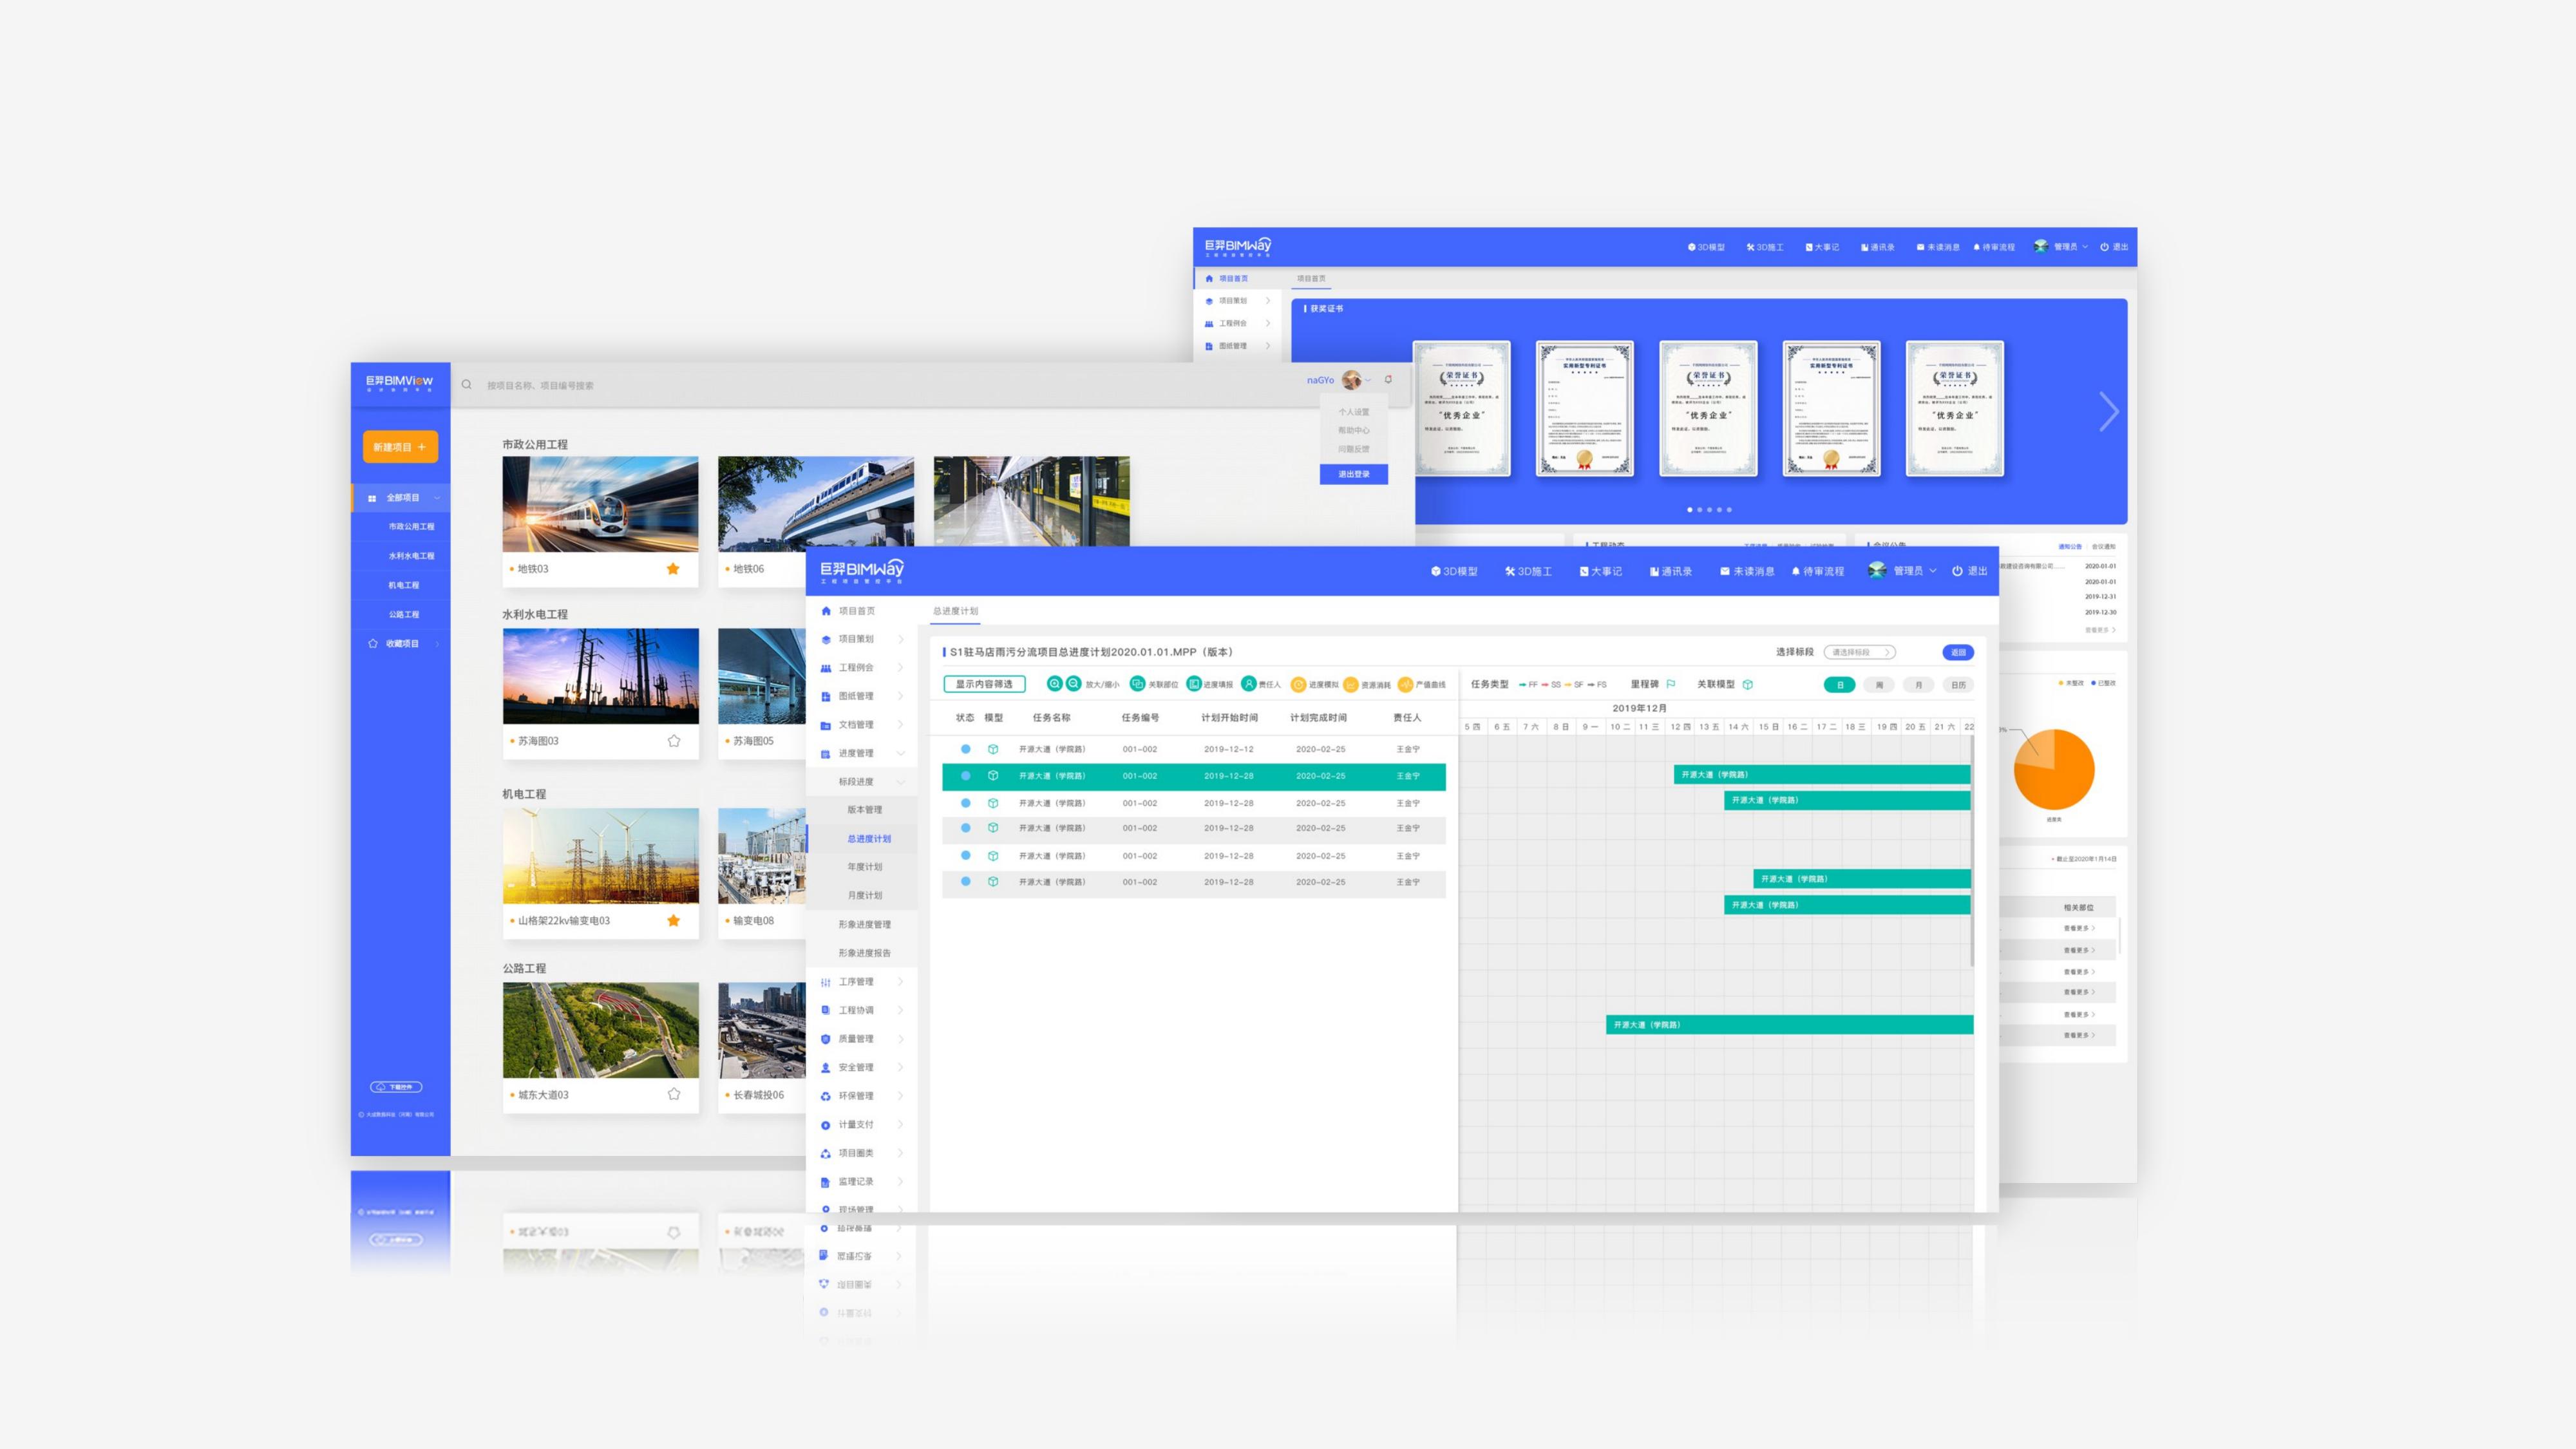
Task: Click 退出登录 in user dropdown menu
Action: pos(1354,474)
